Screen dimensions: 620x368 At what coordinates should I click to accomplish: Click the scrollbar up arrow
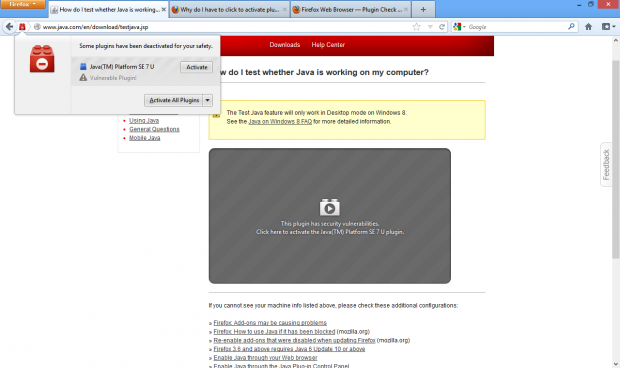click(616, 40)
